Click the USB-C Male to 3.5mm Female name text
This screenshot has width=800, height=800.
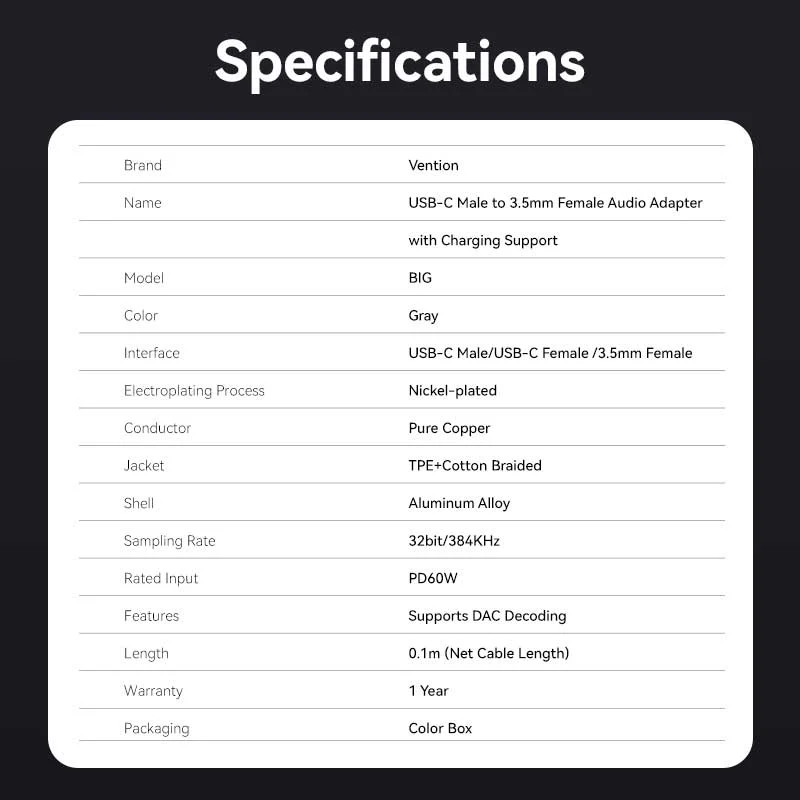coord(555,203)
